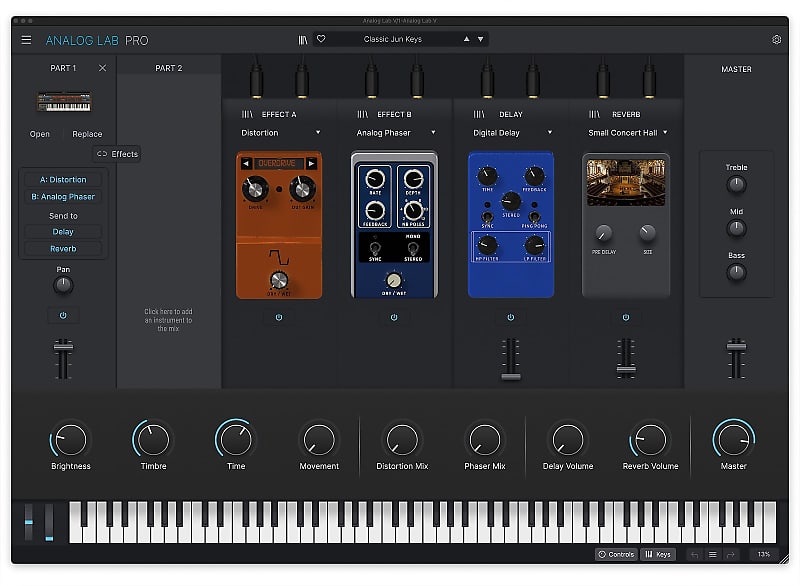
Task: Open the Effect A Distortion dropdown
Action: coord(280,131)
